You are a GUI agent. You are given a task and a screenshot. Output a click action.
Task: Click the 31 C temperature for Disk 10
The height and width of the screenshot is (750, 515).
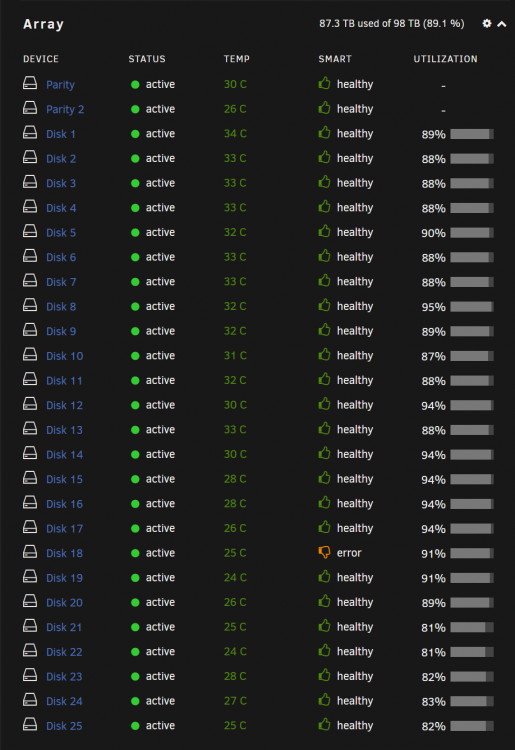point(235,356)
